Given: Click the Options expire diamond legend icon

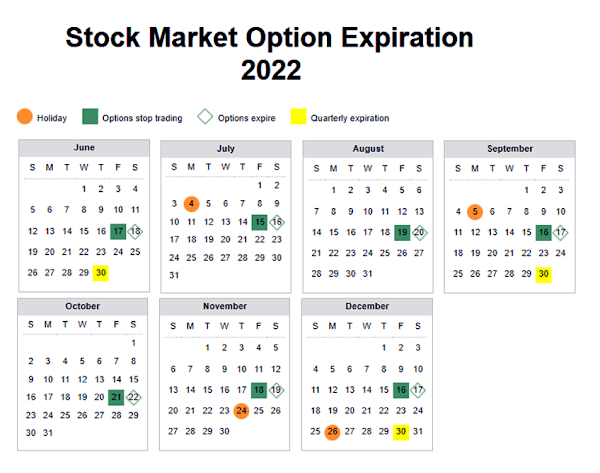Looking at the screenshot, I should pyautogui.click(x=204, y=117).
